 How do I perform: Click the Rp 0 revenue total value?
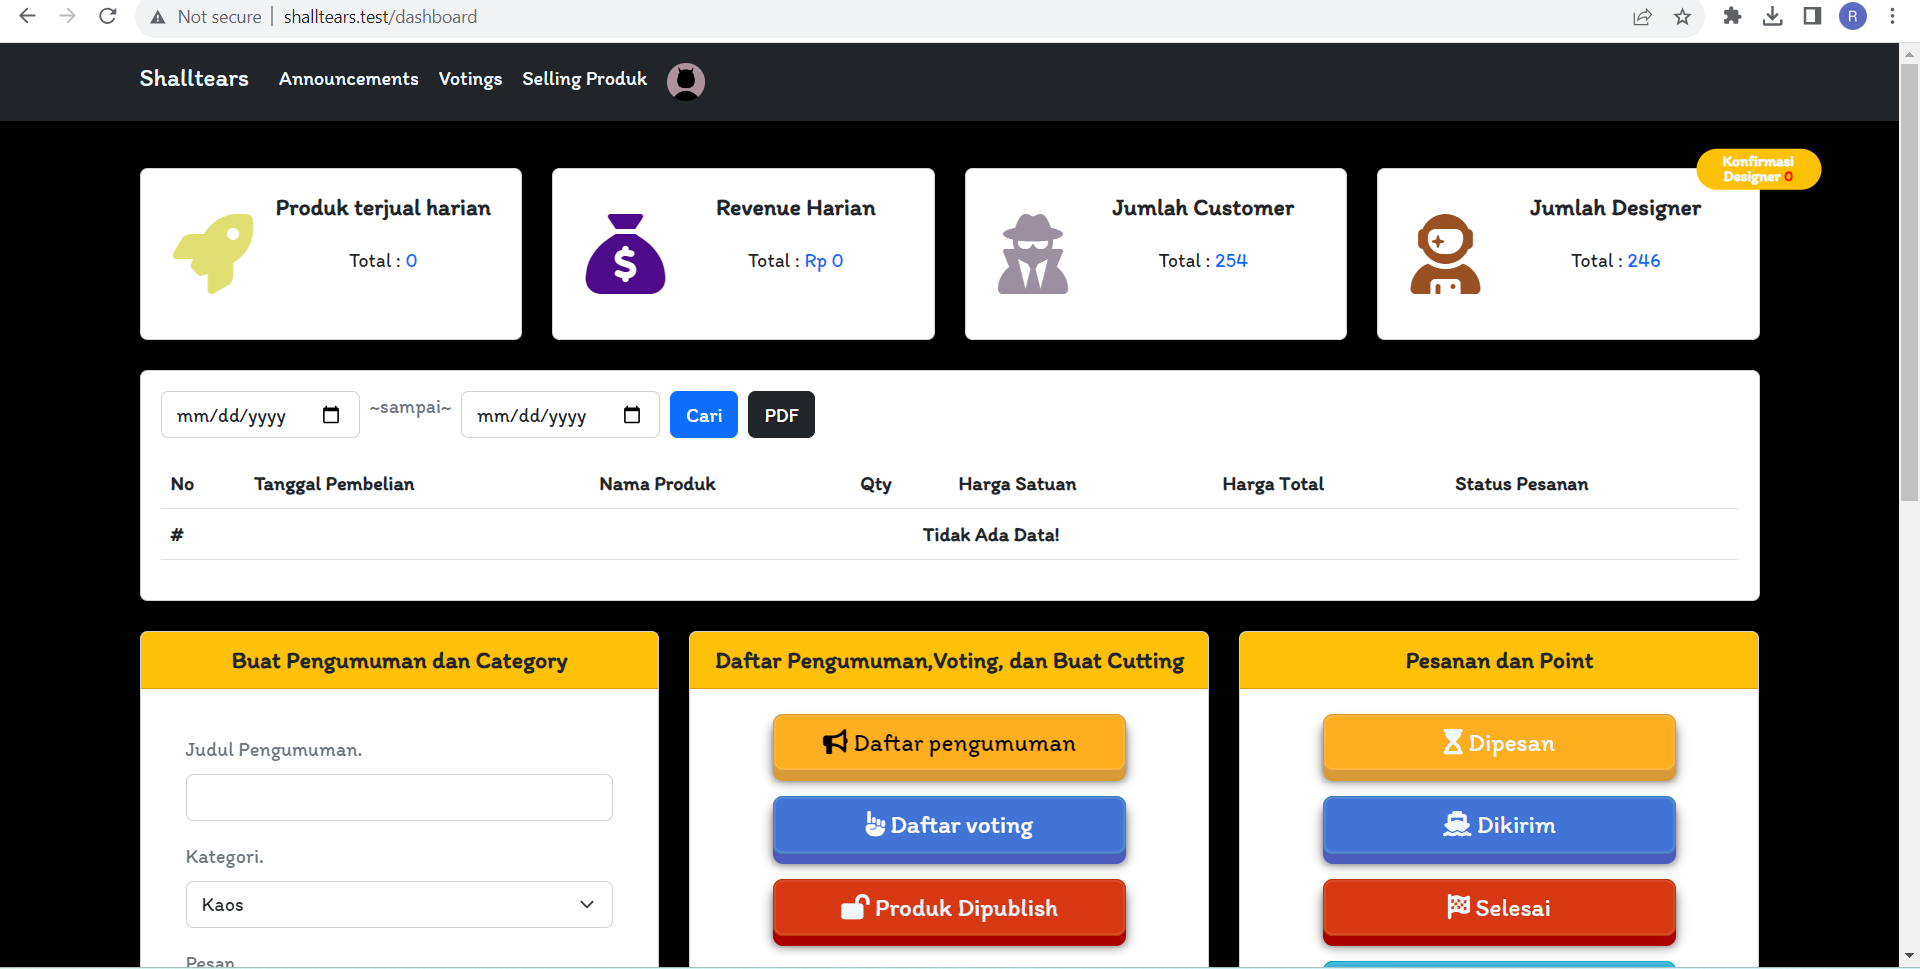(x=824, y=261)
